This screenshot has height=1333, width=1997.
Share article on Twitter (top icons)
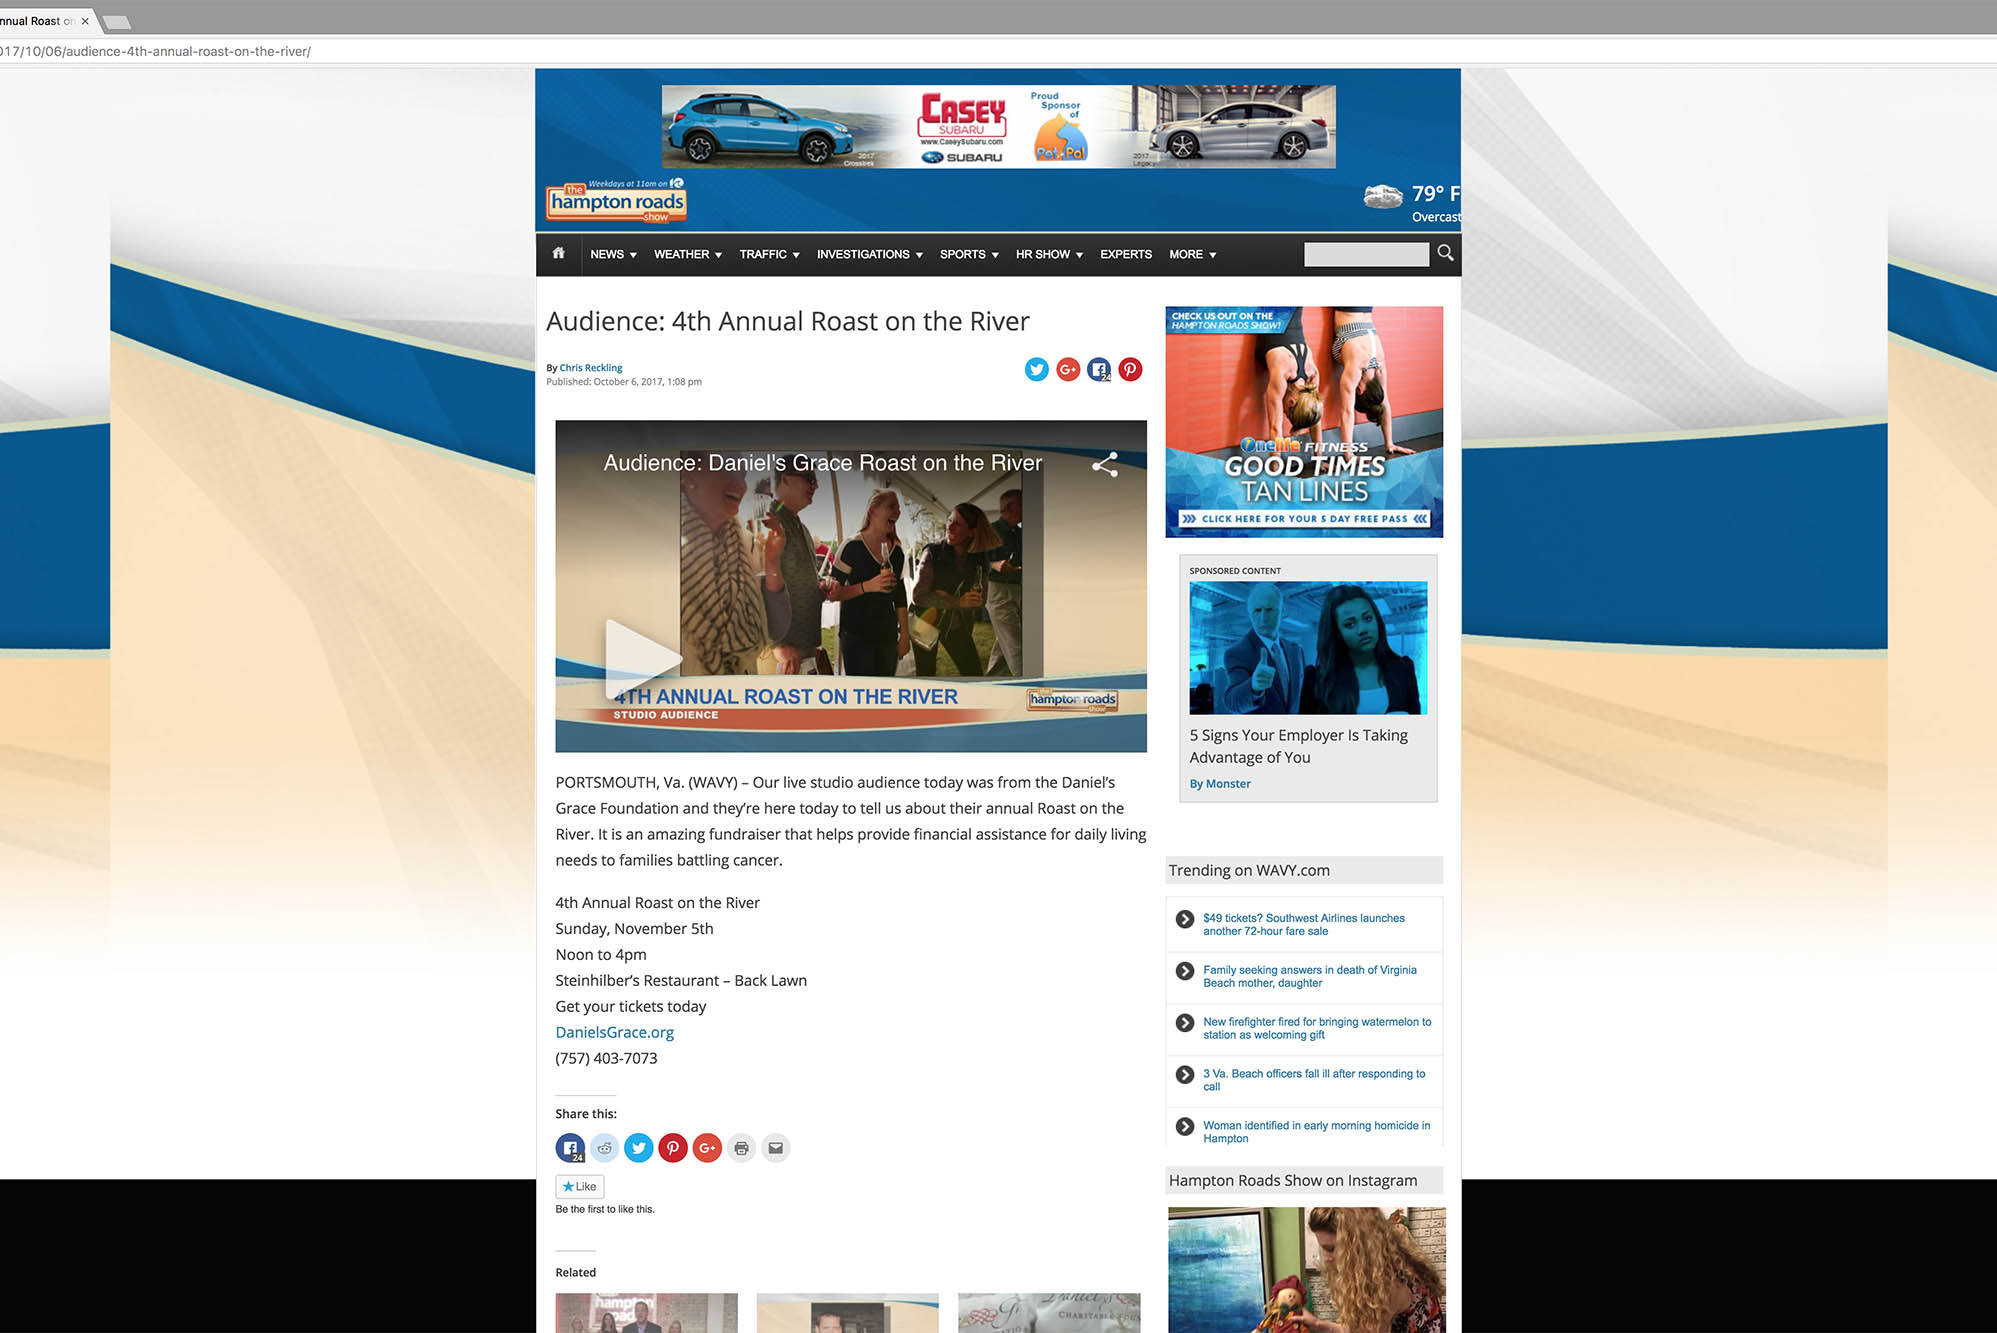point(1037,370)
